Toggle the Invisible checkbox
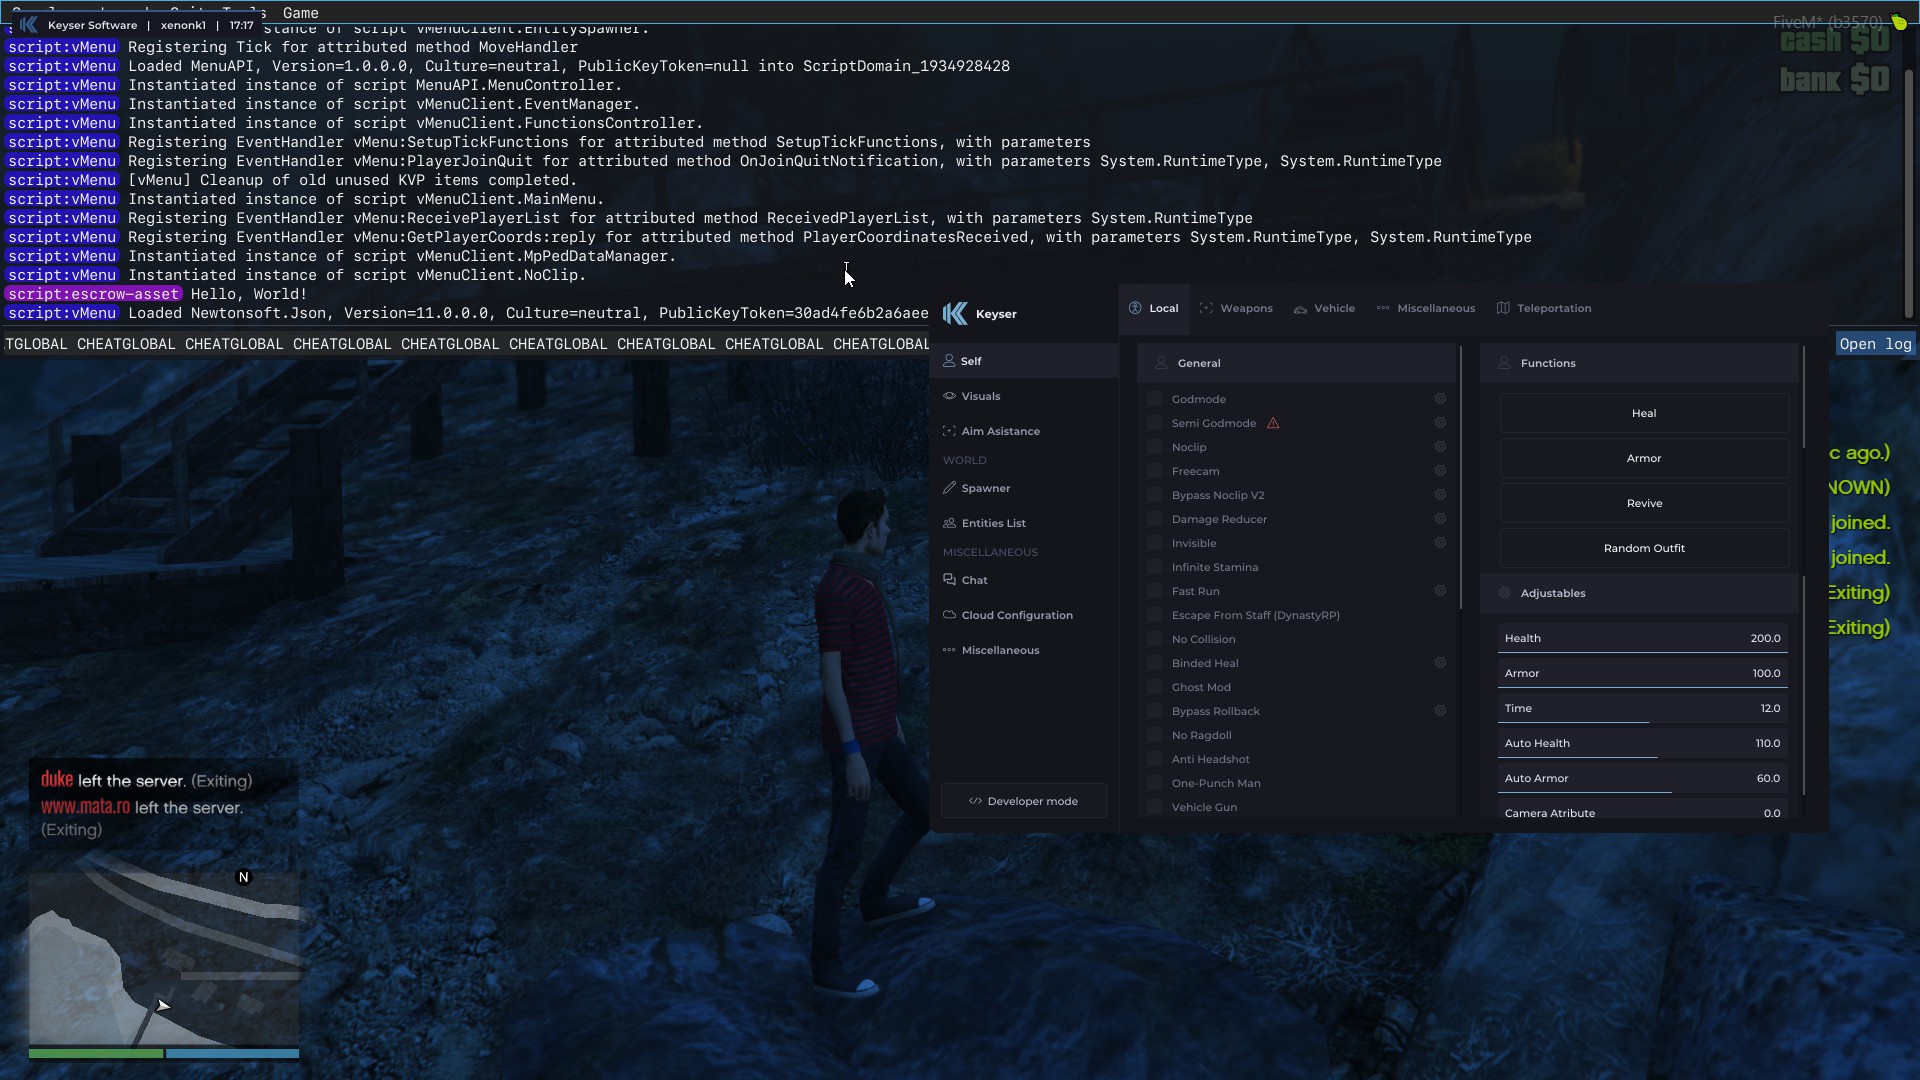The width and height of the screenshot is (1920, 1080). [1155, 543]
